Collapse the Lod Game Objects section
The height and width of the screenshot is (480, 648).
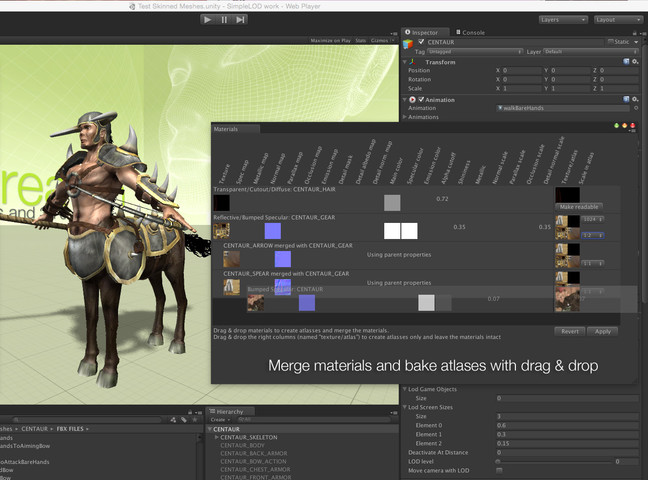(405, 389)
